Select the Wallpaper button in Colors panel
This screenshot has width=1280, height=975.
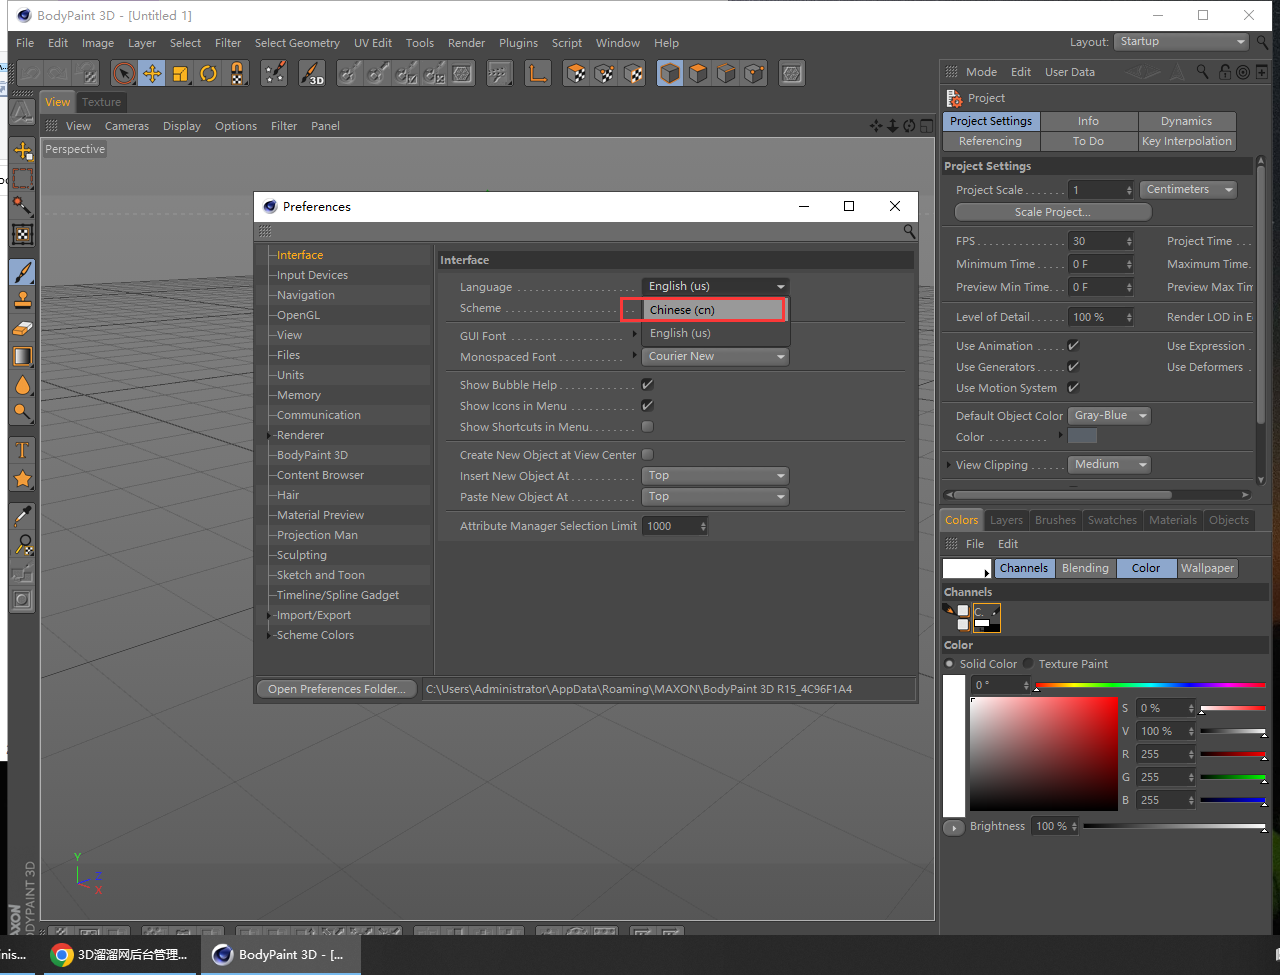(1207, 568)
